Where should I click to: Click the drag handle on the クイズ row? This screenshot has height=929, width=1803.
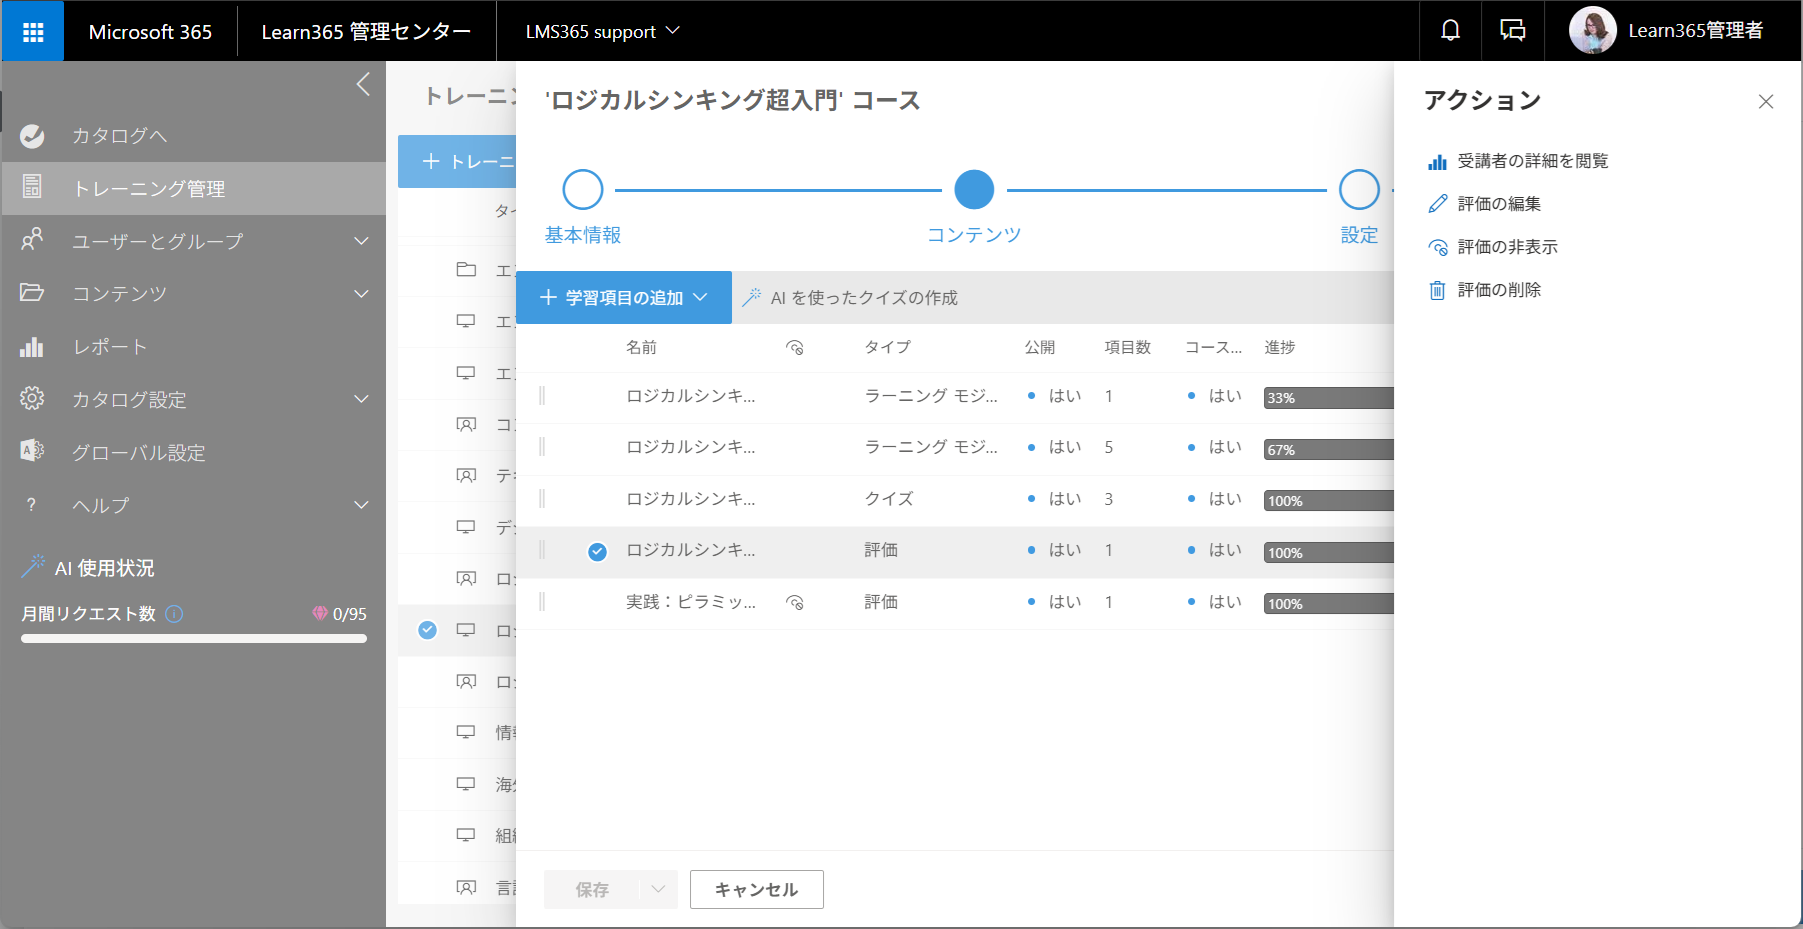(542, 499)
